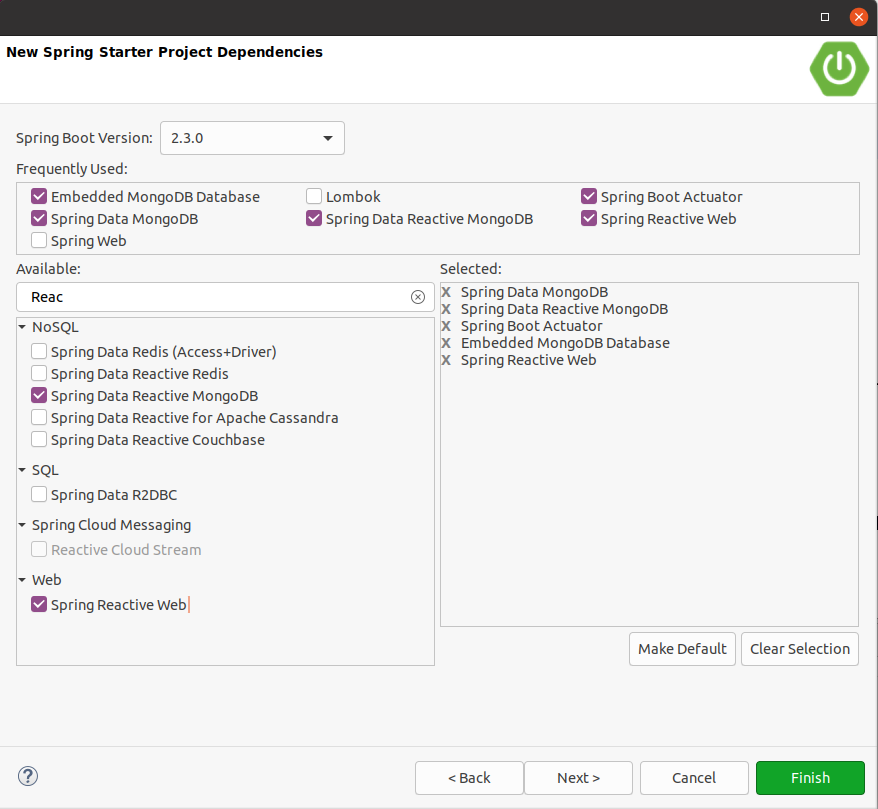This screenshot has height=809, width=878.
Task: Check Spring Data R2DBC
Action: coord(39,494)
